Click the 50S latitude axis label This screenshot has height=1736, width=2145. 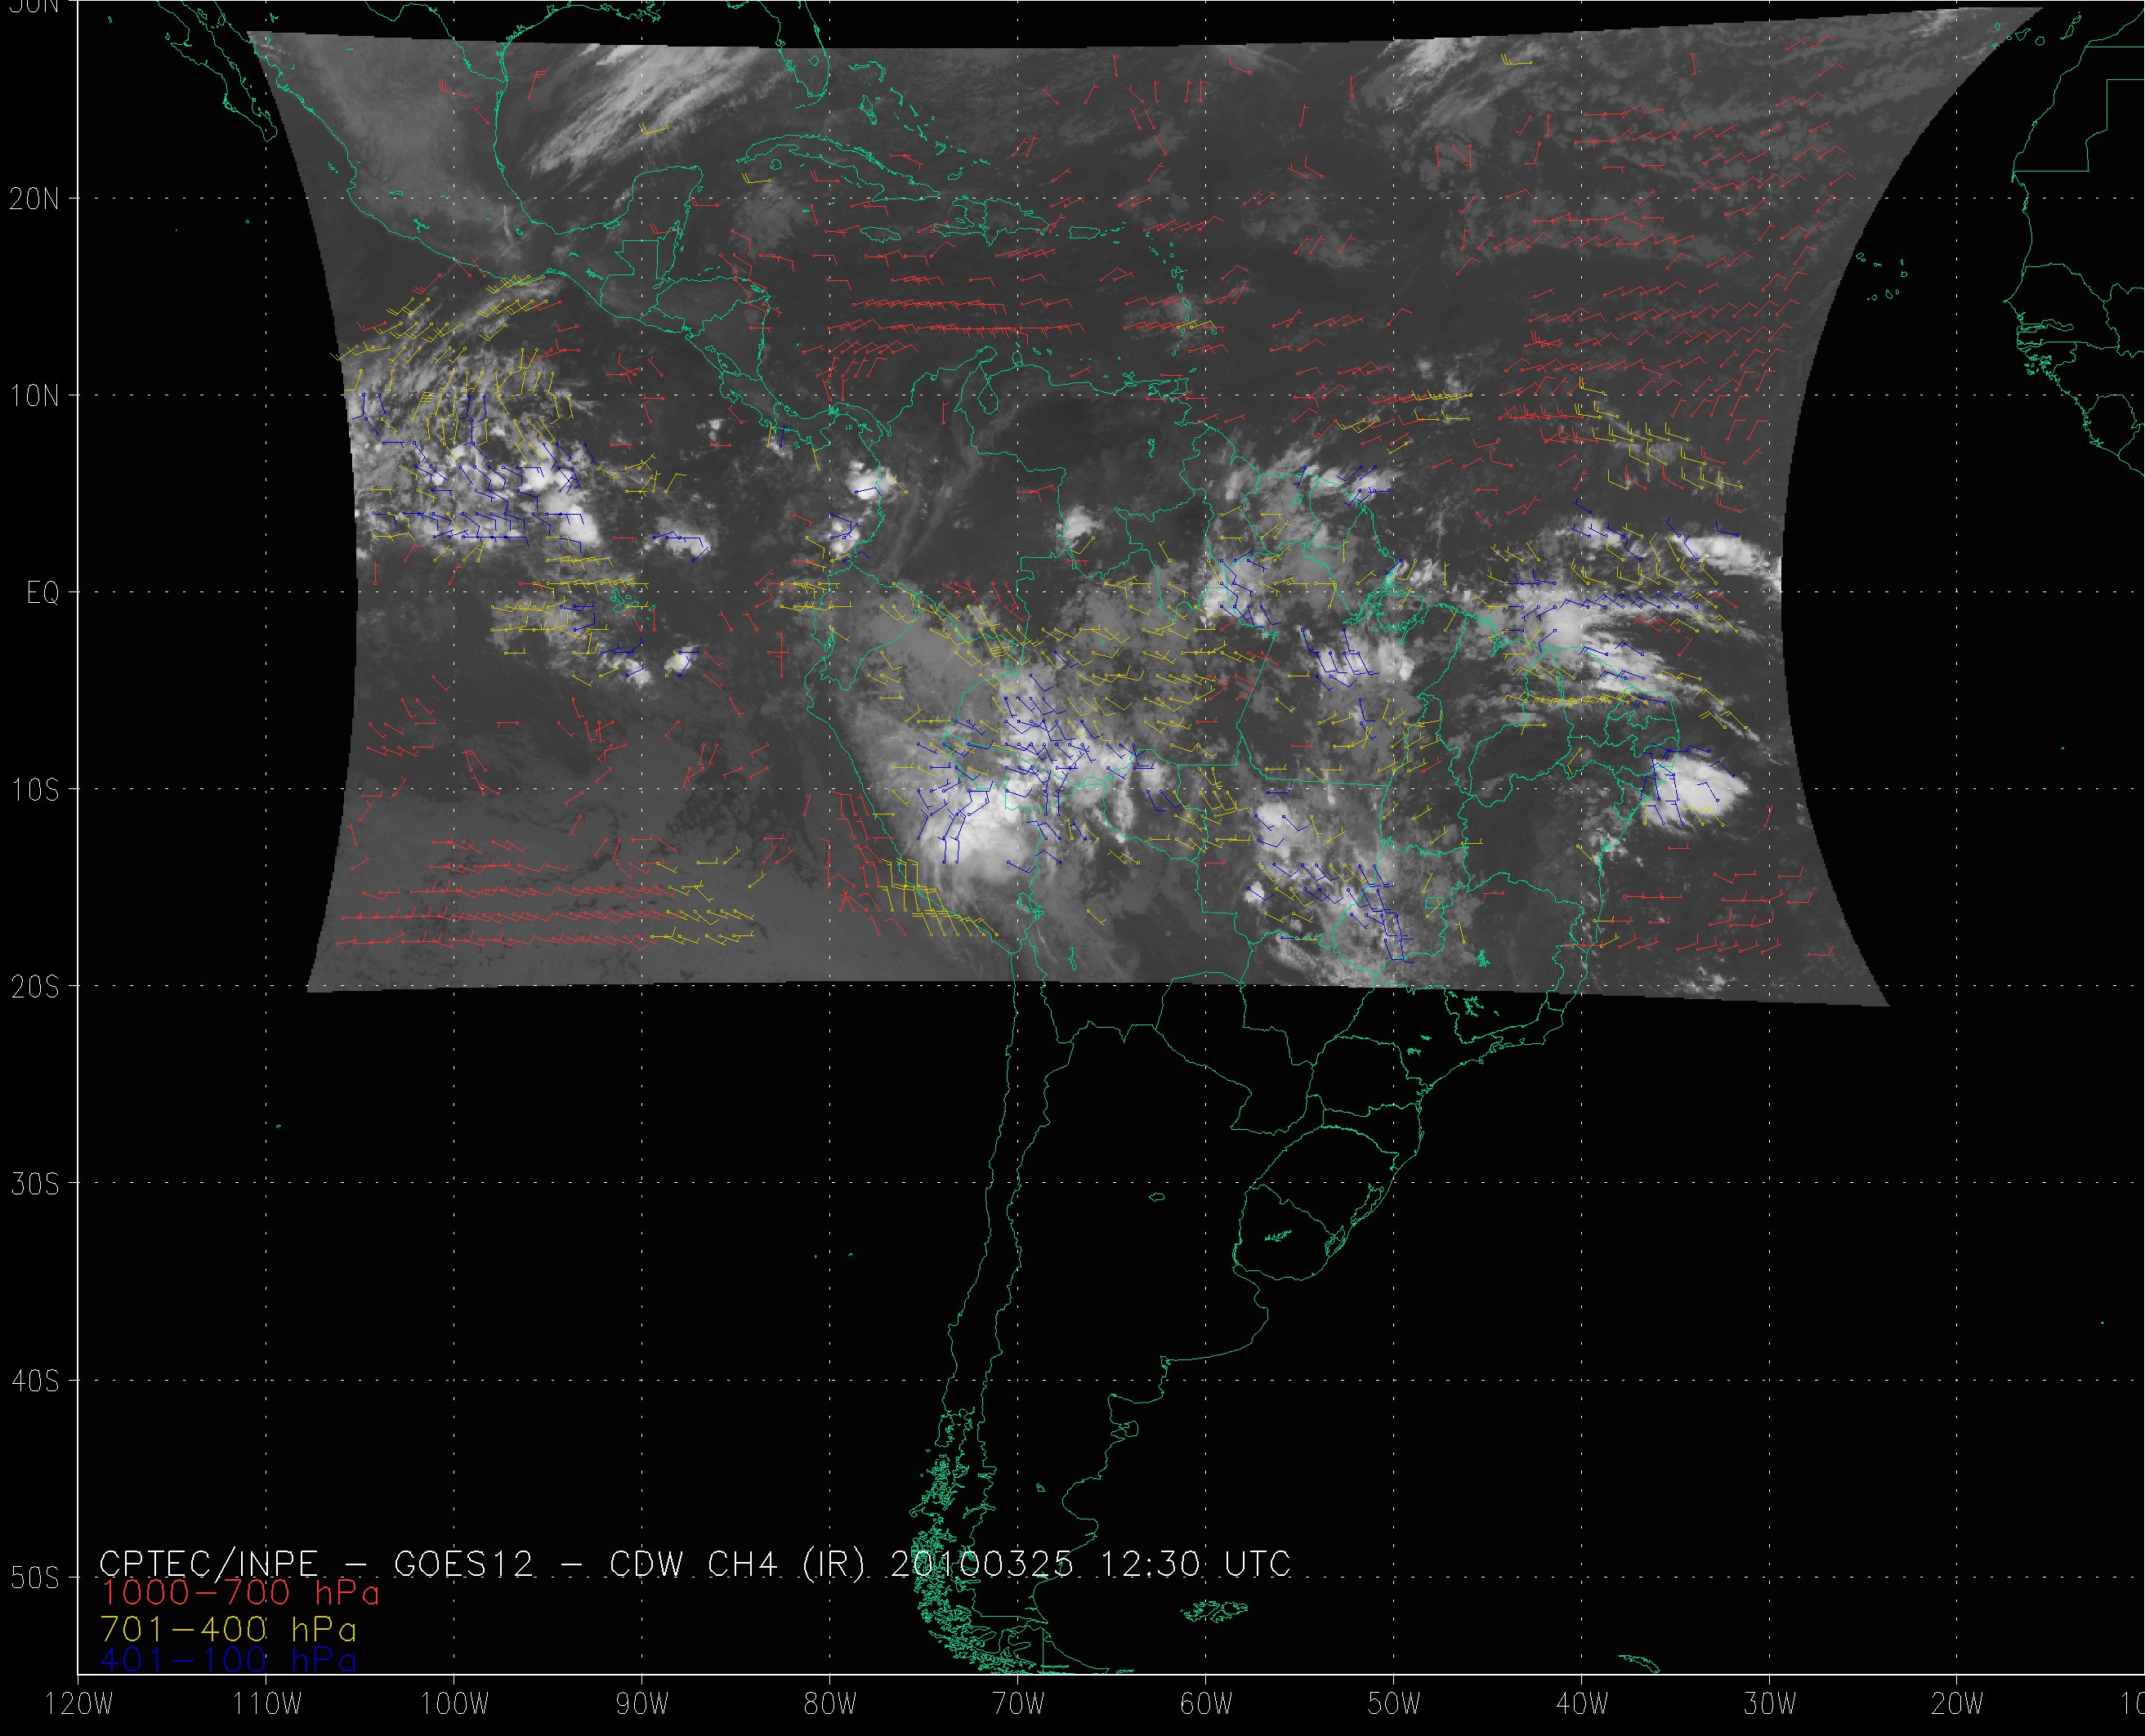[x=34, y=1578]
